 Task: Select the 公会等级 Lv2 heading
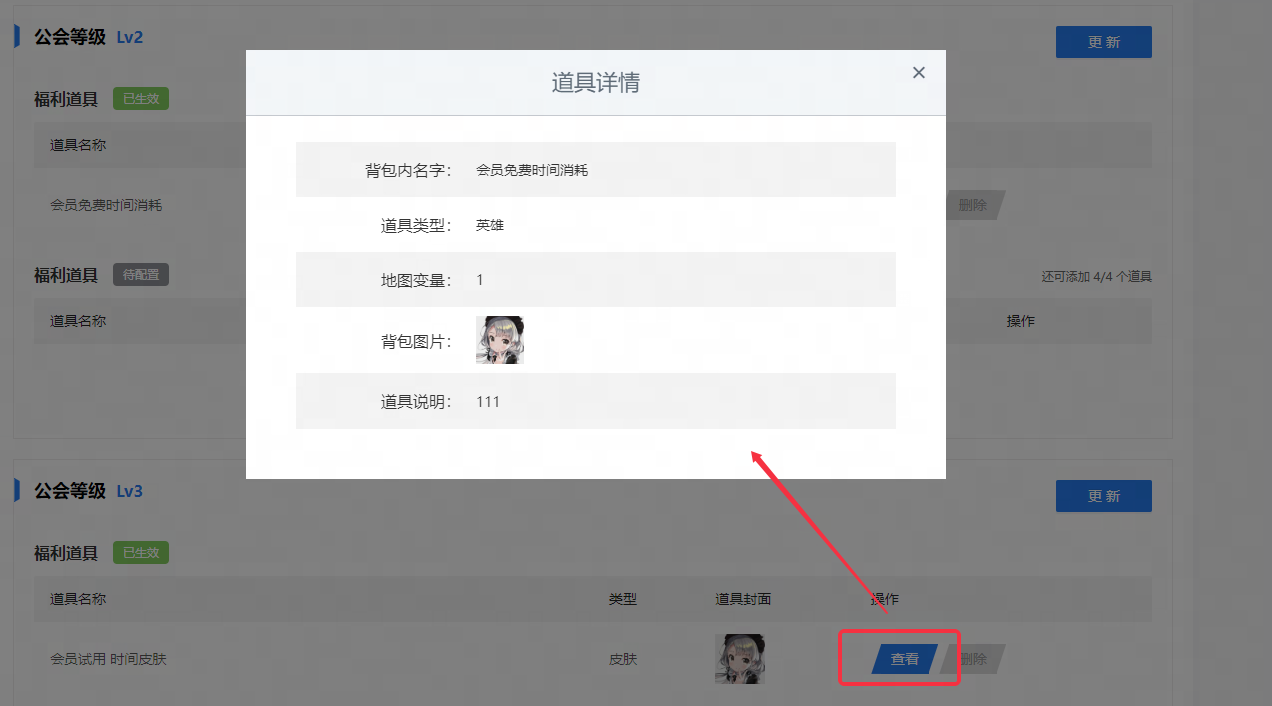pos(89,37)
